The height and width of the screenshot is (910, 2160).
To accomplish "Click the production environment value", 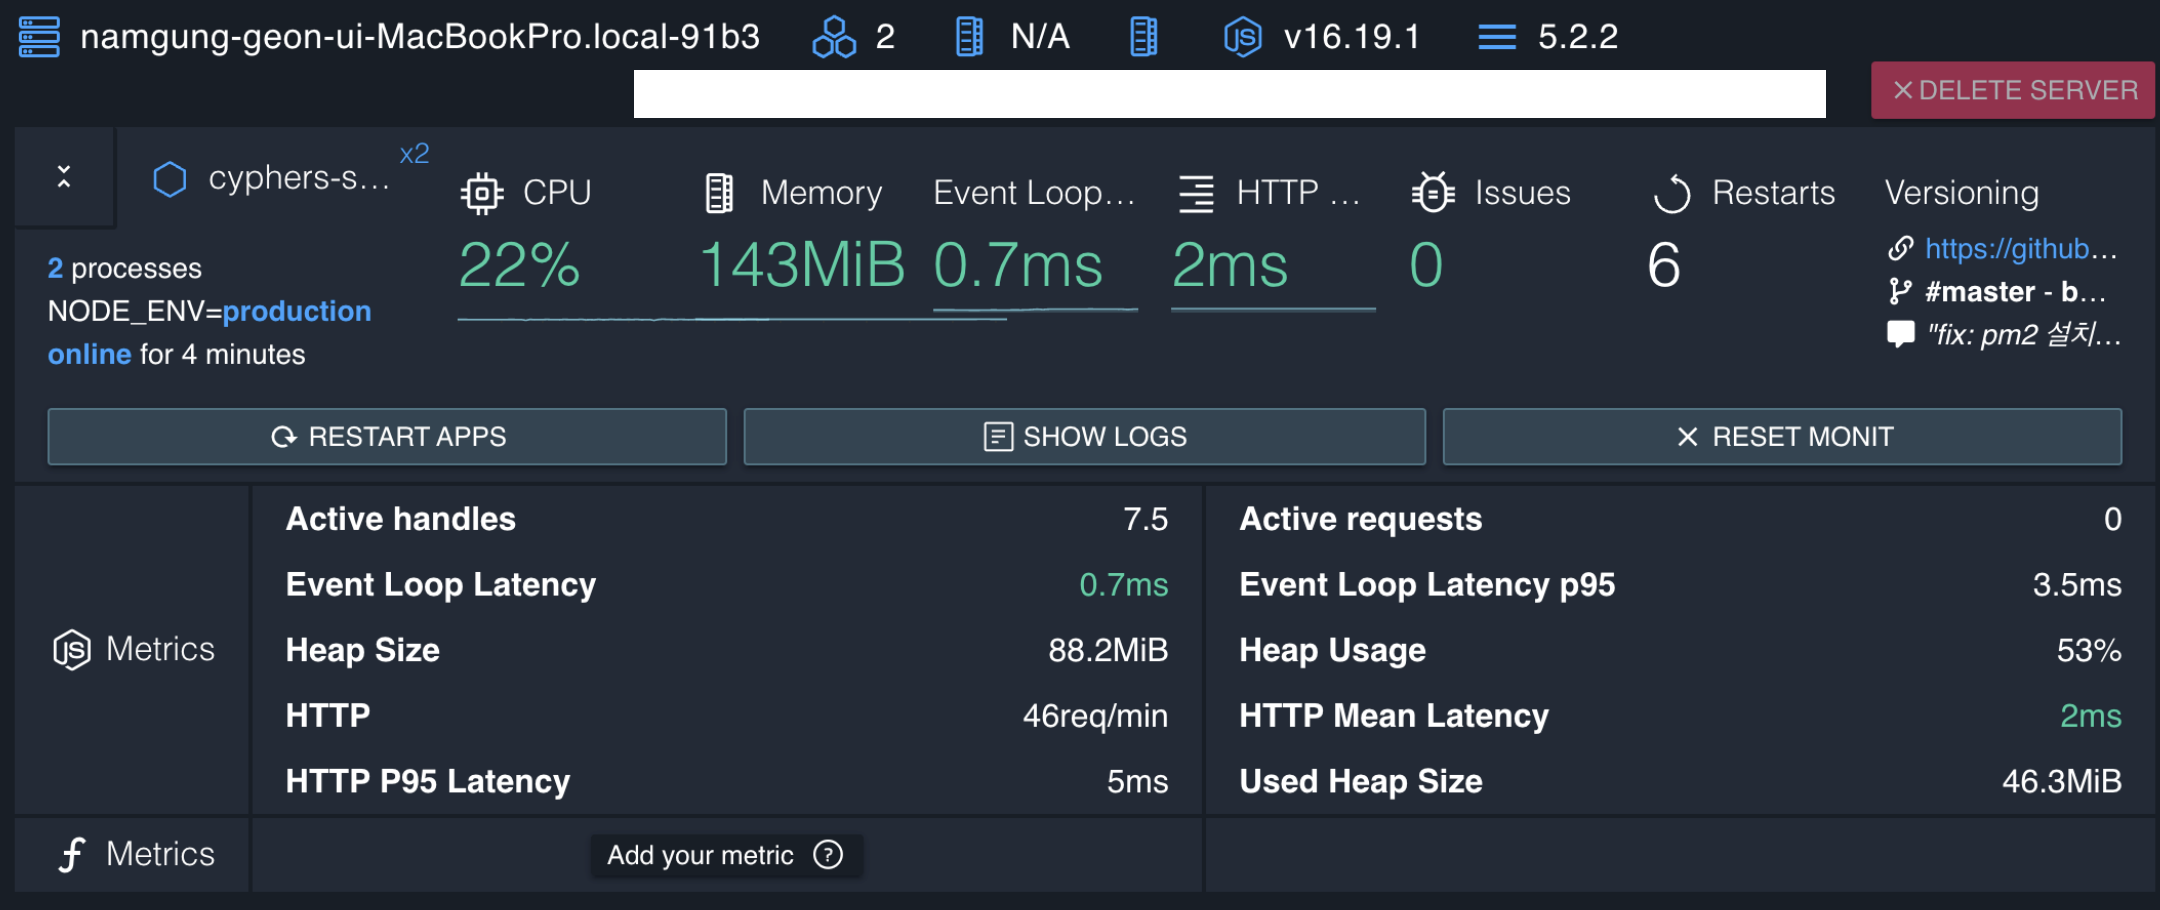I will (x=297, y=311).
